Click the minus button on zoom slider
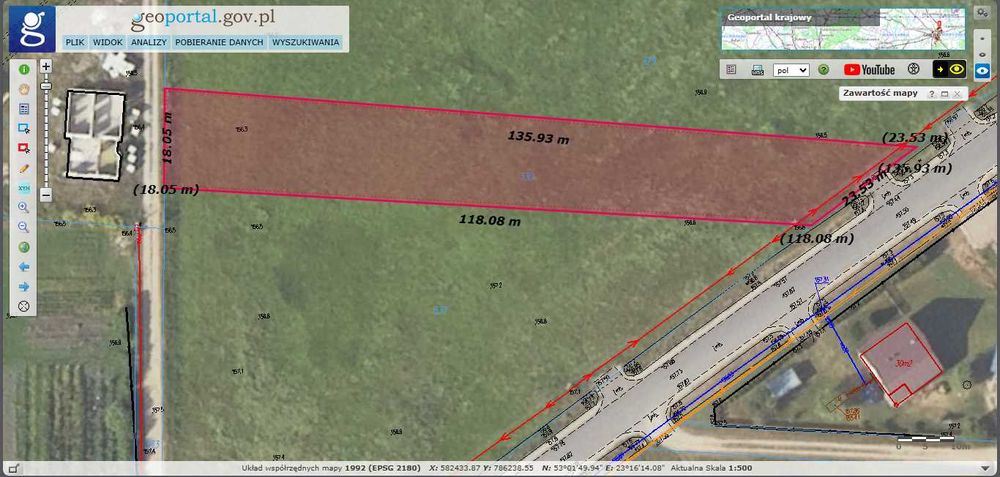This screenshot has height=477, width=1000. [46, 194]
